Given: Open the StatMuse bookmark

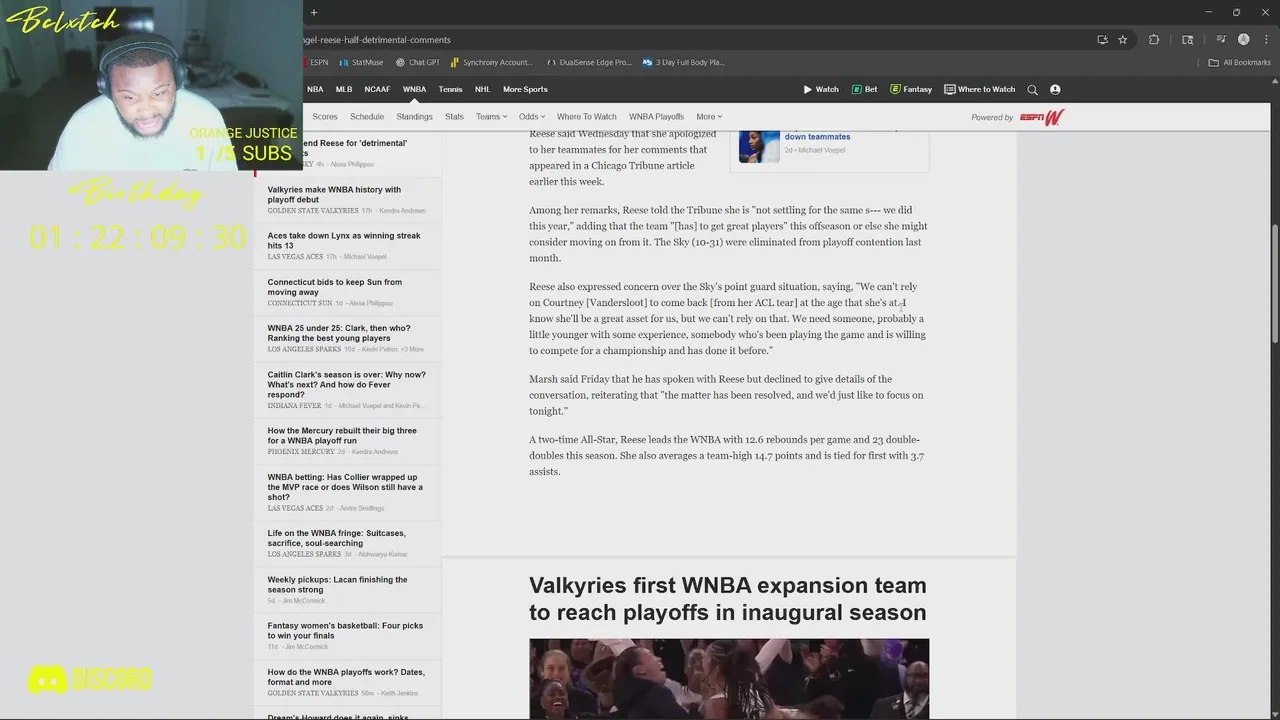Looking at the screenshot, I should 361,62.
